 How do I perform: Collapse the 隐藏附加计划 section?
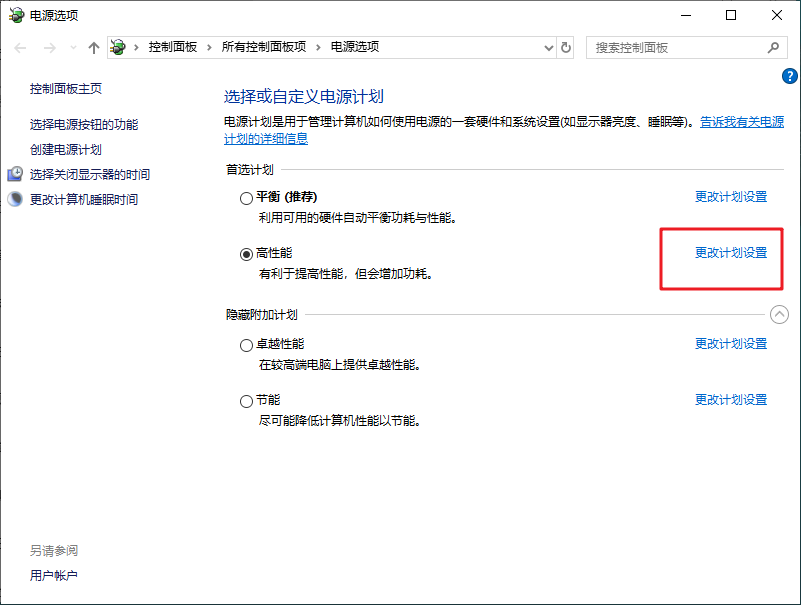(779, 314)
